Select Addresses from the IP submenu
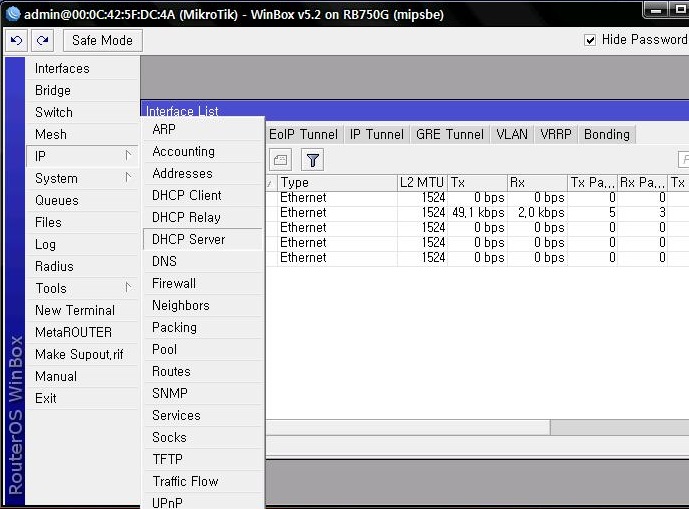Image resolution: width=689 pixels, height=509 pixels. (203, 173)
